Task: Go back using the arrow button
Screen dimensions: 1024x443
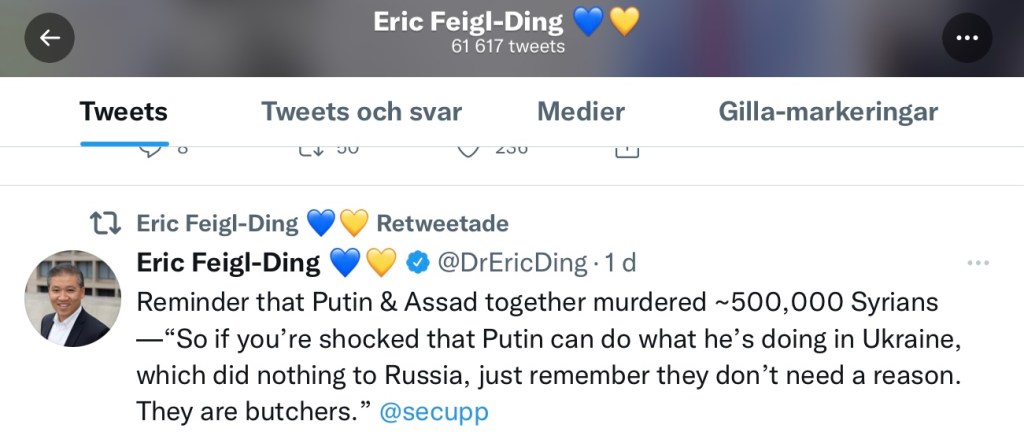Action: tap(49, 38)
